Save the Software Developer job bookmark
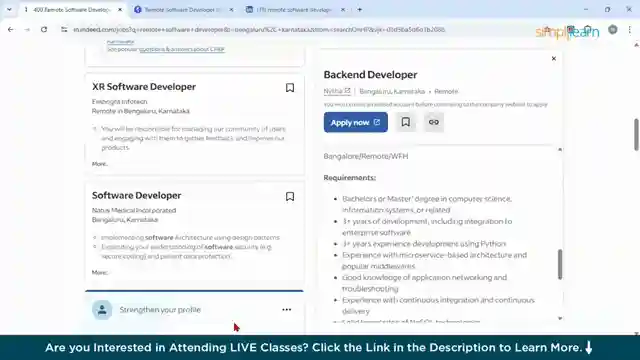This screenshot has width=640, height=360. [x=290, y=196]
